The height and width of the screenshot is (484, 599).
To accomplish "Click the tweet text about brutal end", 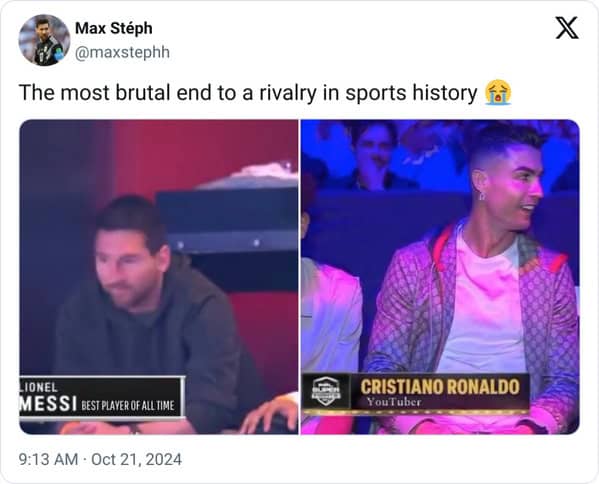I will coord(248,92).
